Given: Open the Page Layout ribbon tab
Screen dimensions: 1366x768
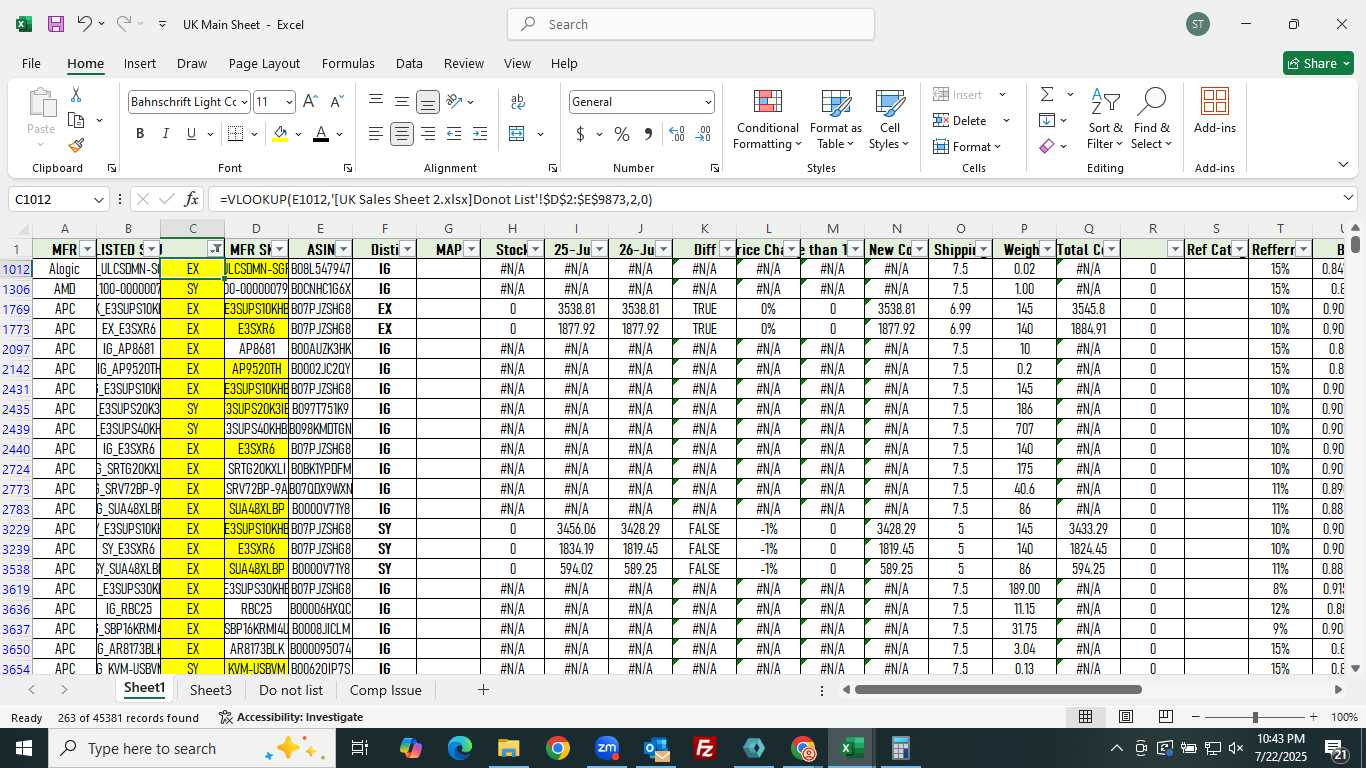Looking at the screenshot, I should click(264, 63).
